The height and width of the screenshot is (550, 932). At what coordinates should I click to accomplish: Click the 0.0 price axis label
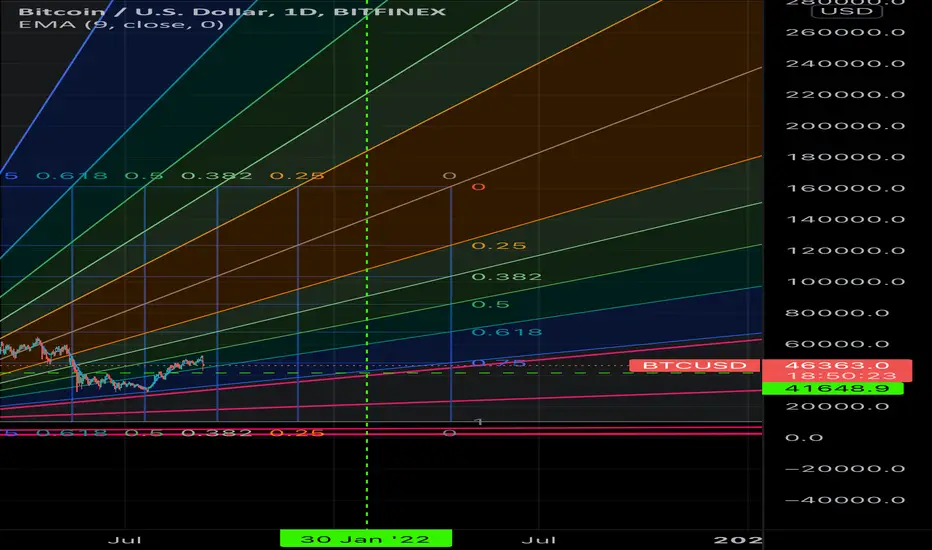(x=804, y=438)
